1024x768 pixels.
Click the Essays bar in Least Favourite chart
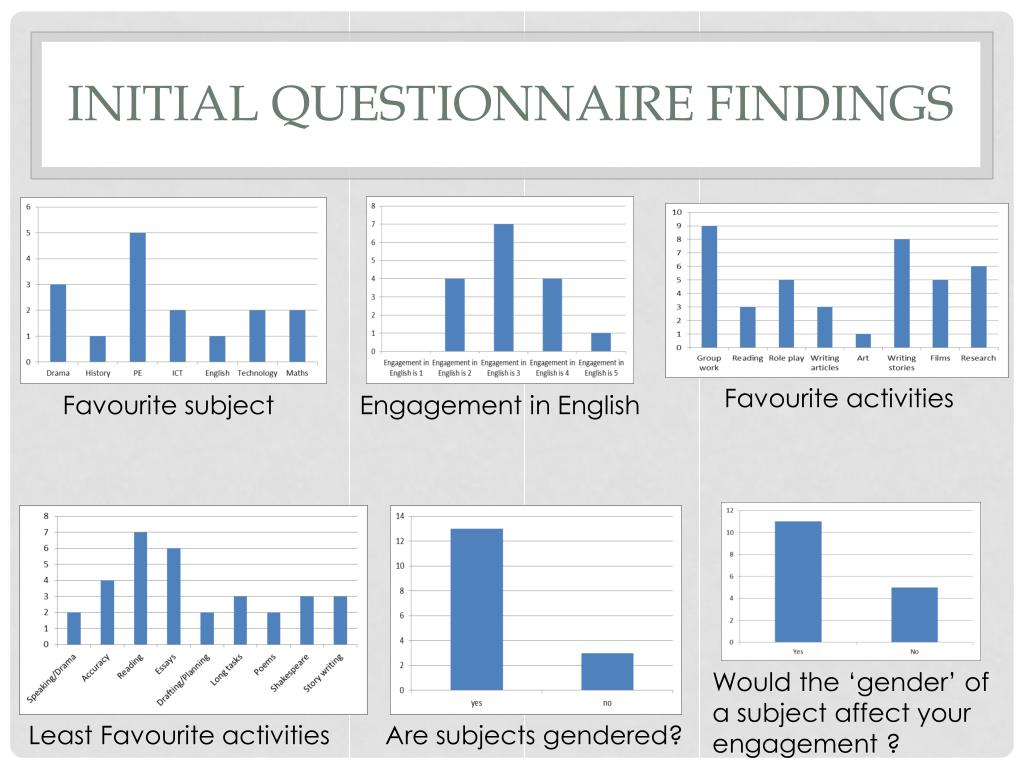click(174, 596)
